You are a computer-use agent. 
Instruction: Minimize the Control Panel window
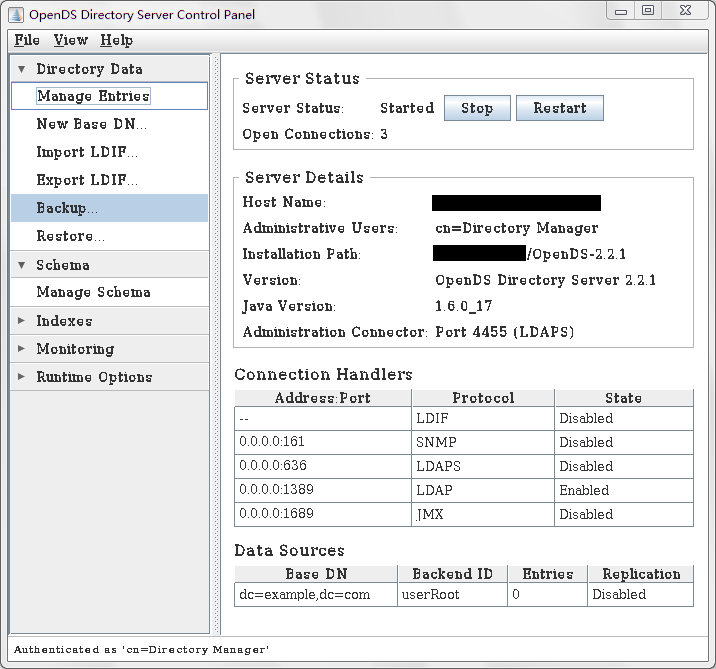coord(621,11)
